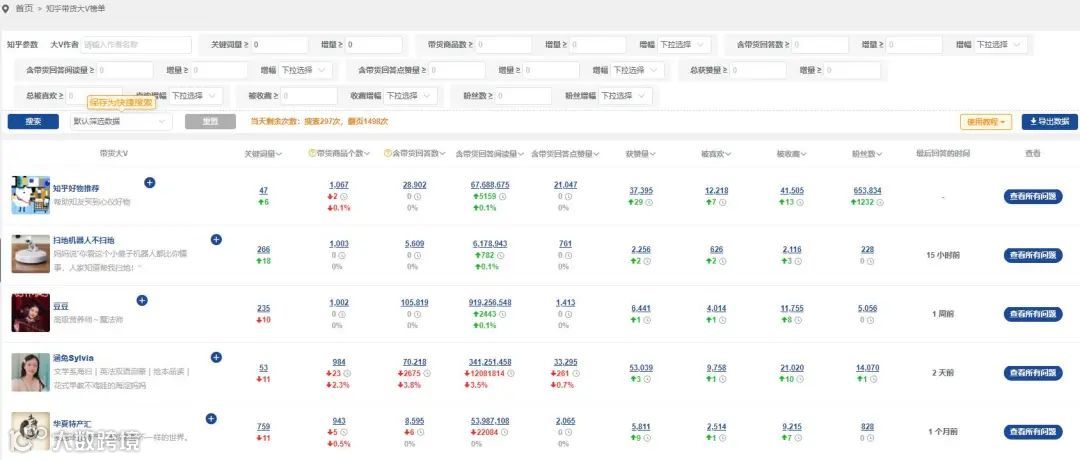
Task: Click the 导出数据 export button
Action: [1050, 122]
